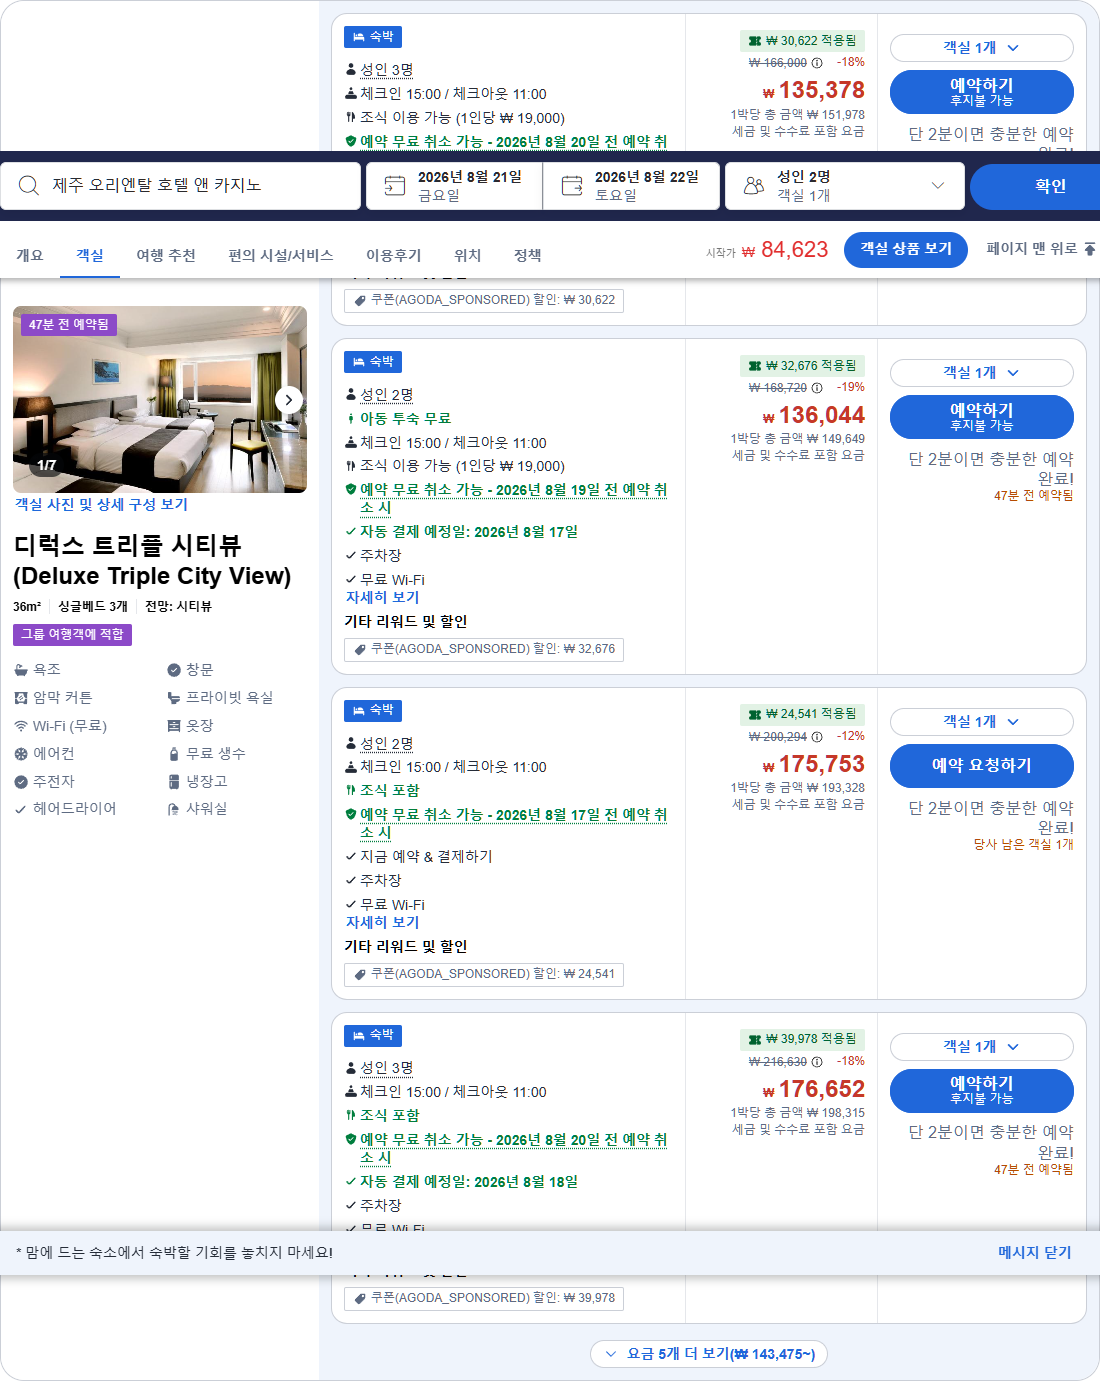Click the 그룹 여행객에 적합 badge
The image size is (1100, 1382).
[x=73, y=635]
